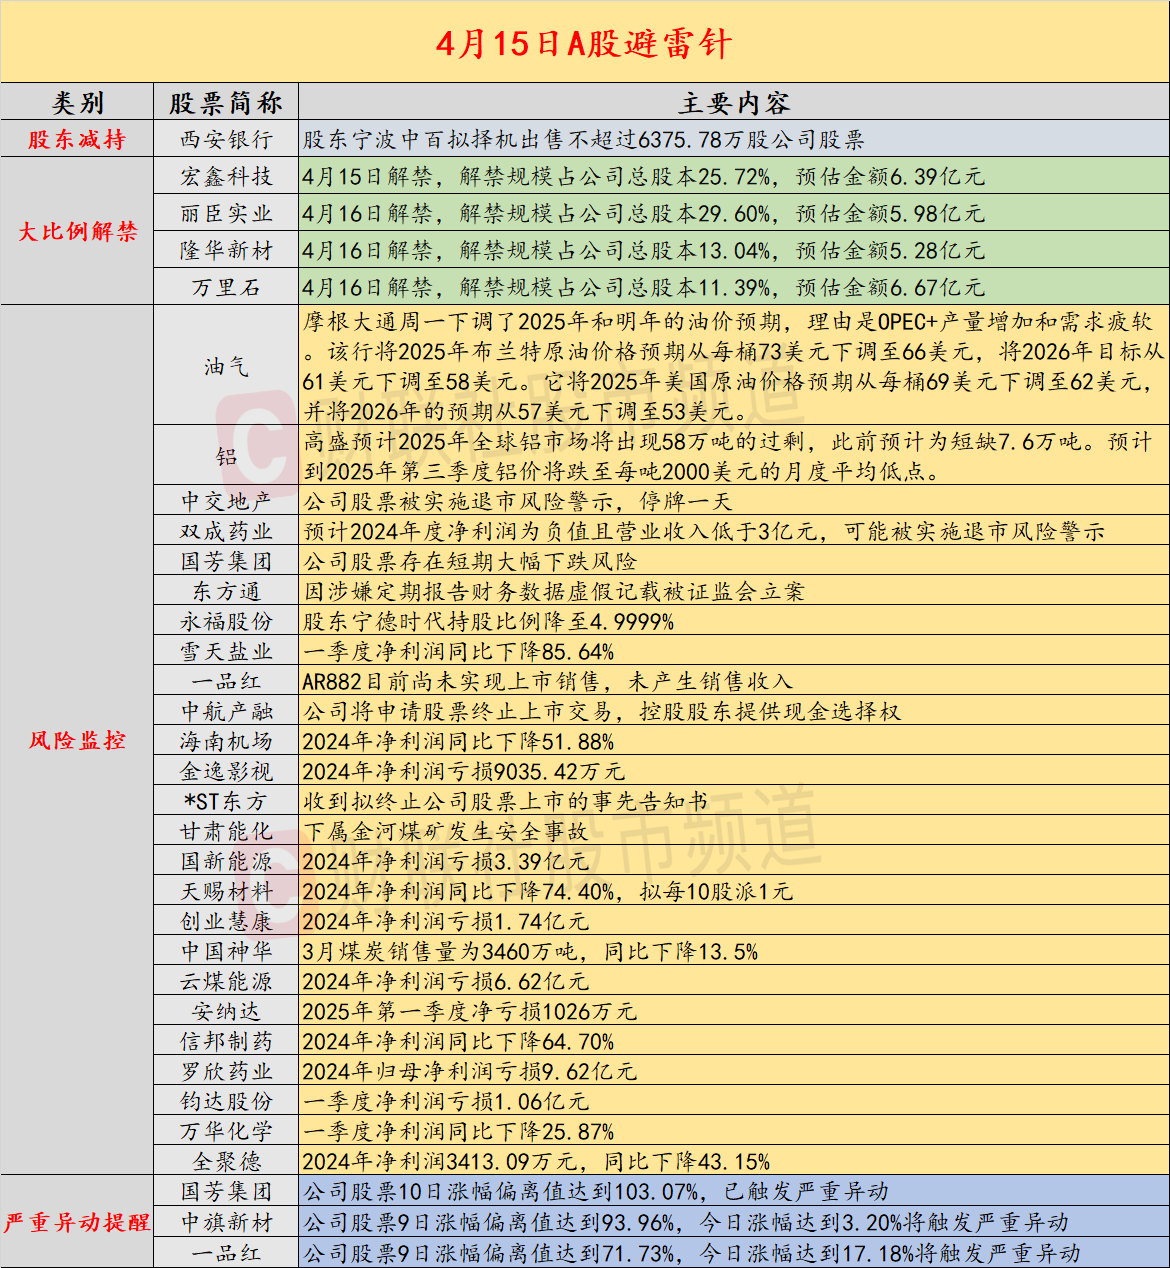Click the 解禁规模占公司总股本25.72% content cell
Viewport: 1170px width, 1268px height.
[x=734, y=176]
